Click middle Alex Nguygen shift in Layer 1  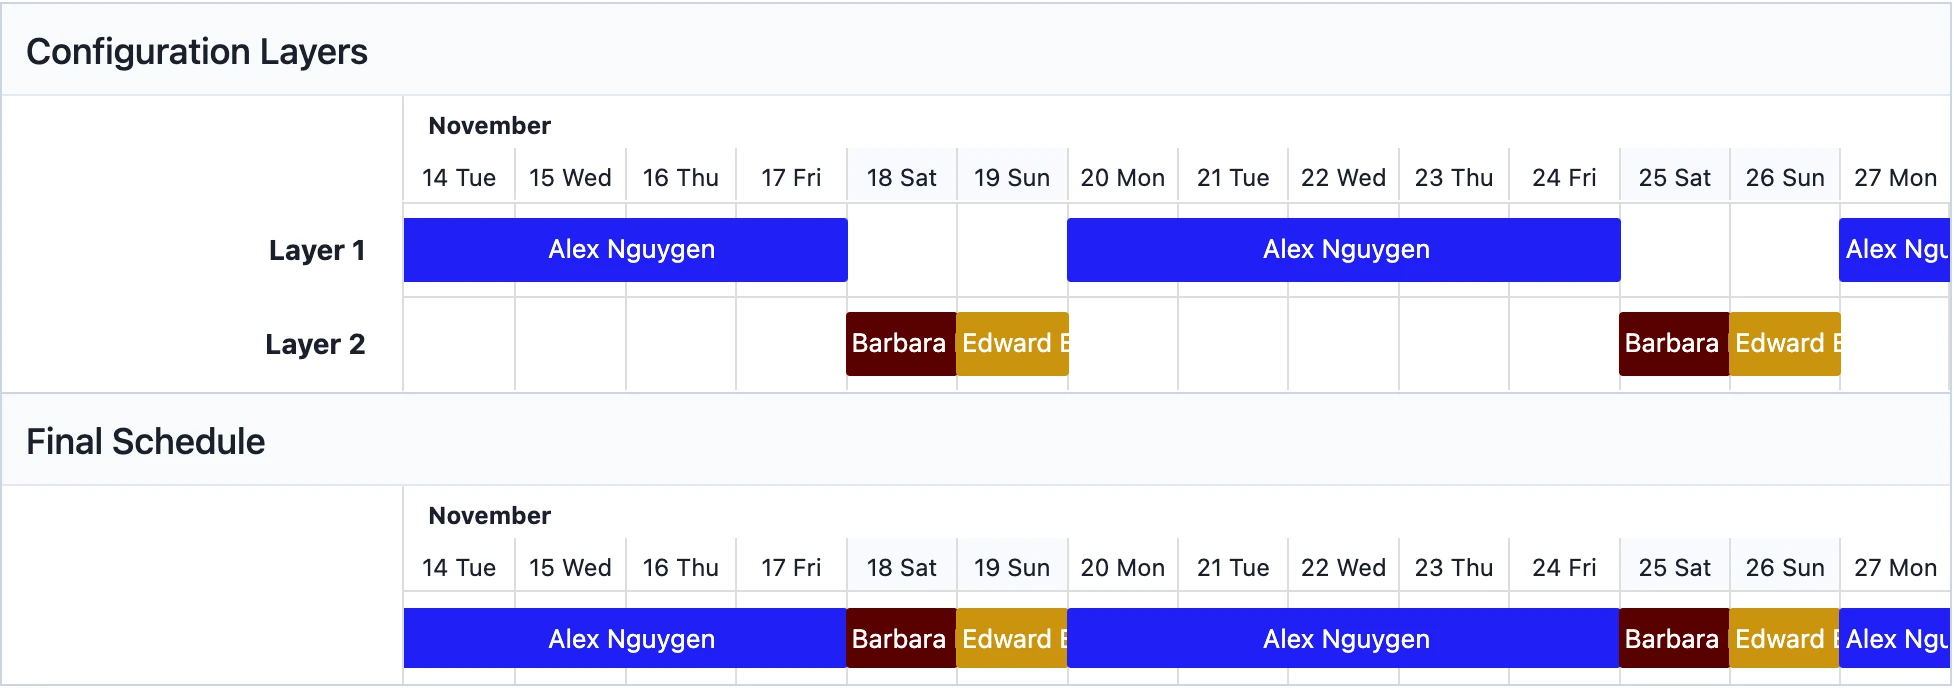[1343, 250]
